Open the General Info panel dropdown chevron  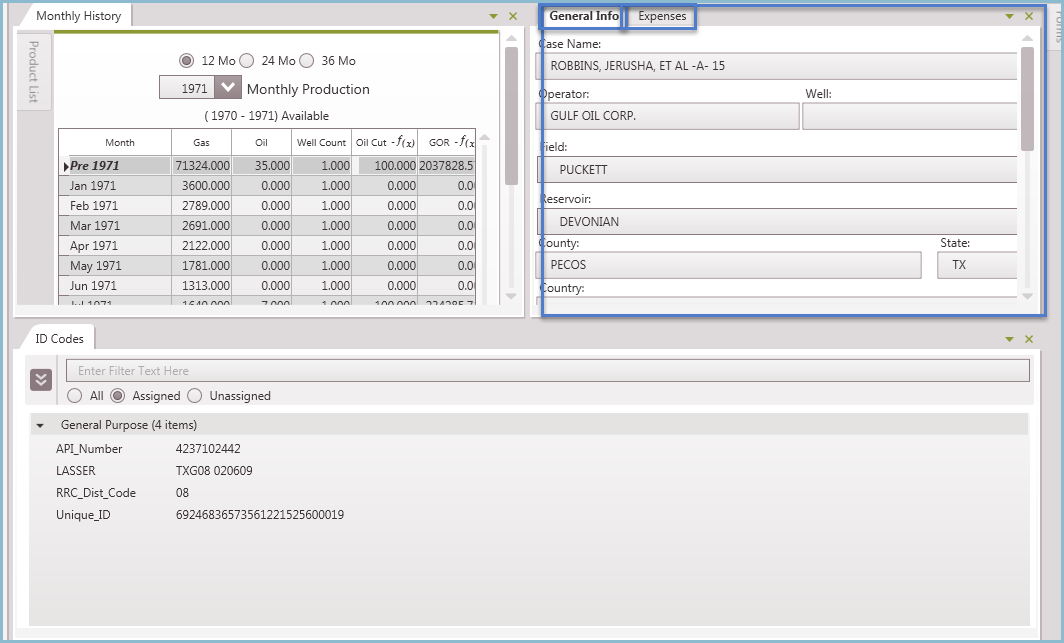tap(1009, 16)
